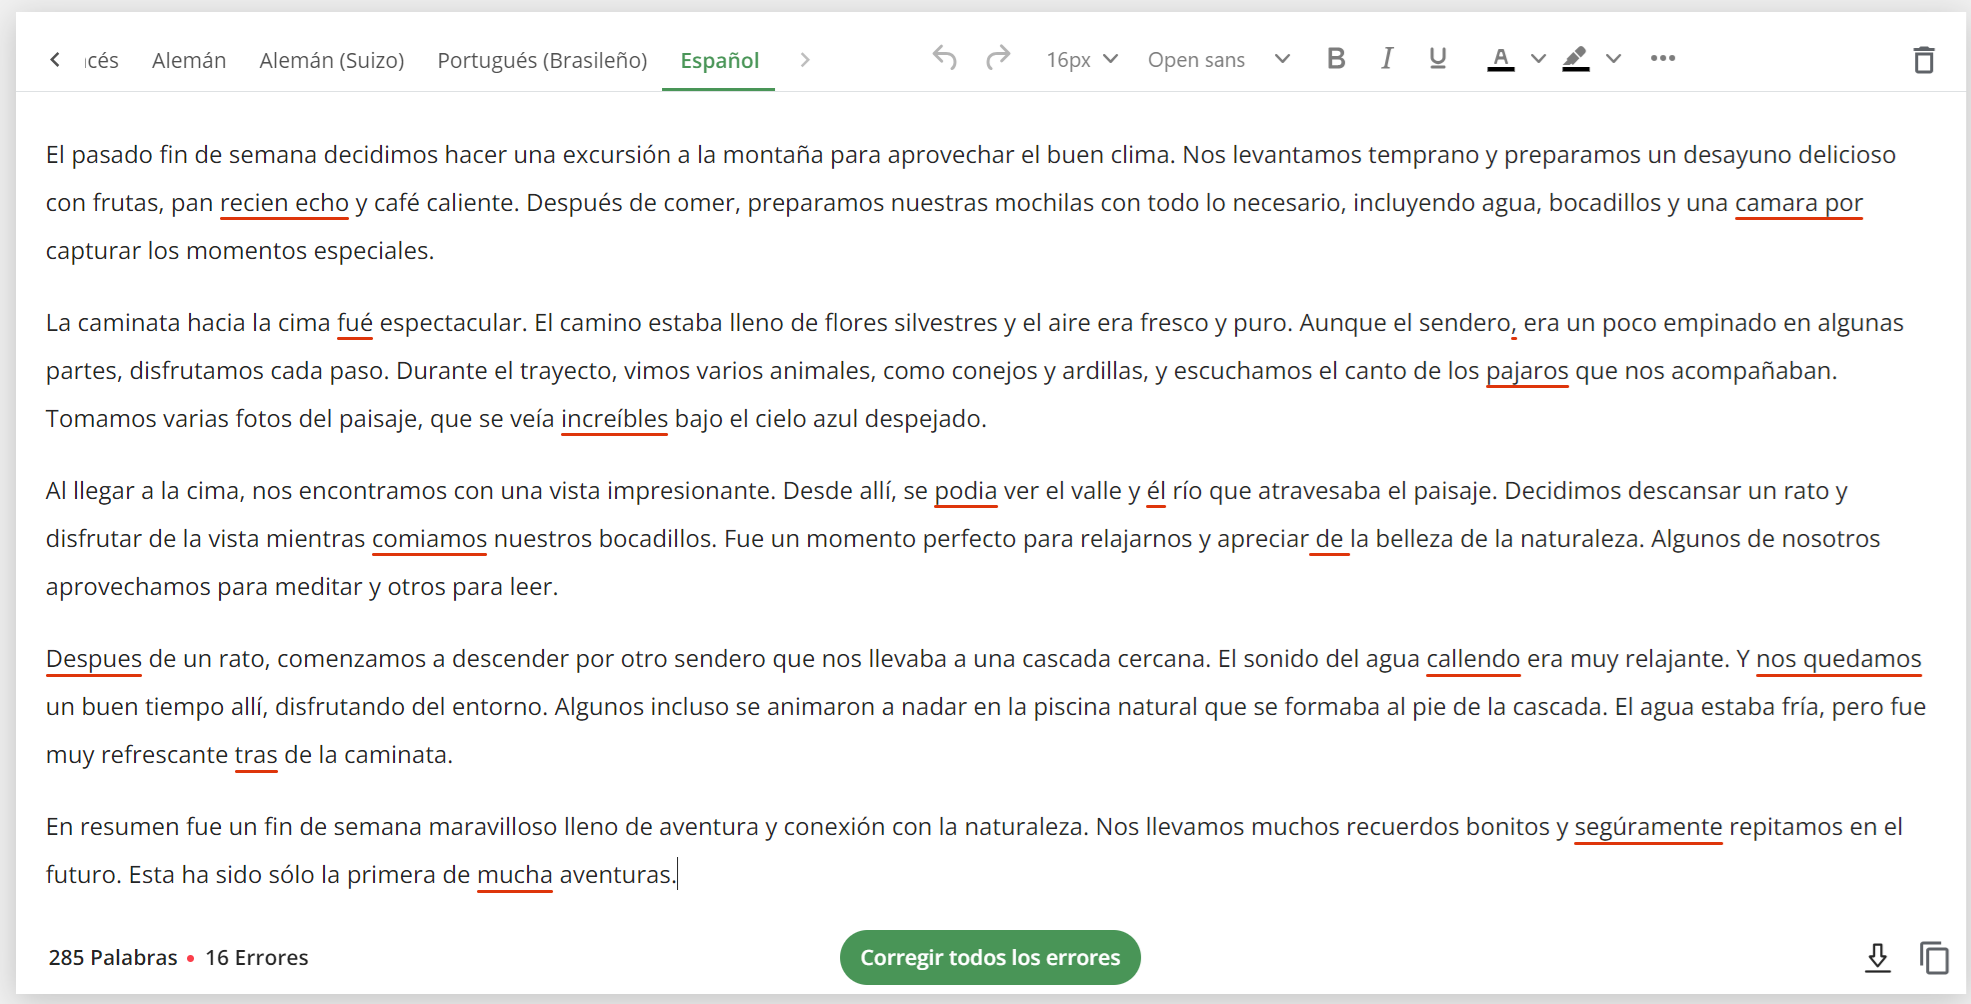Viewport: 1971px width, 1004px height.
Task: Show more language tabs with right chevron
Action: [805, 60]
